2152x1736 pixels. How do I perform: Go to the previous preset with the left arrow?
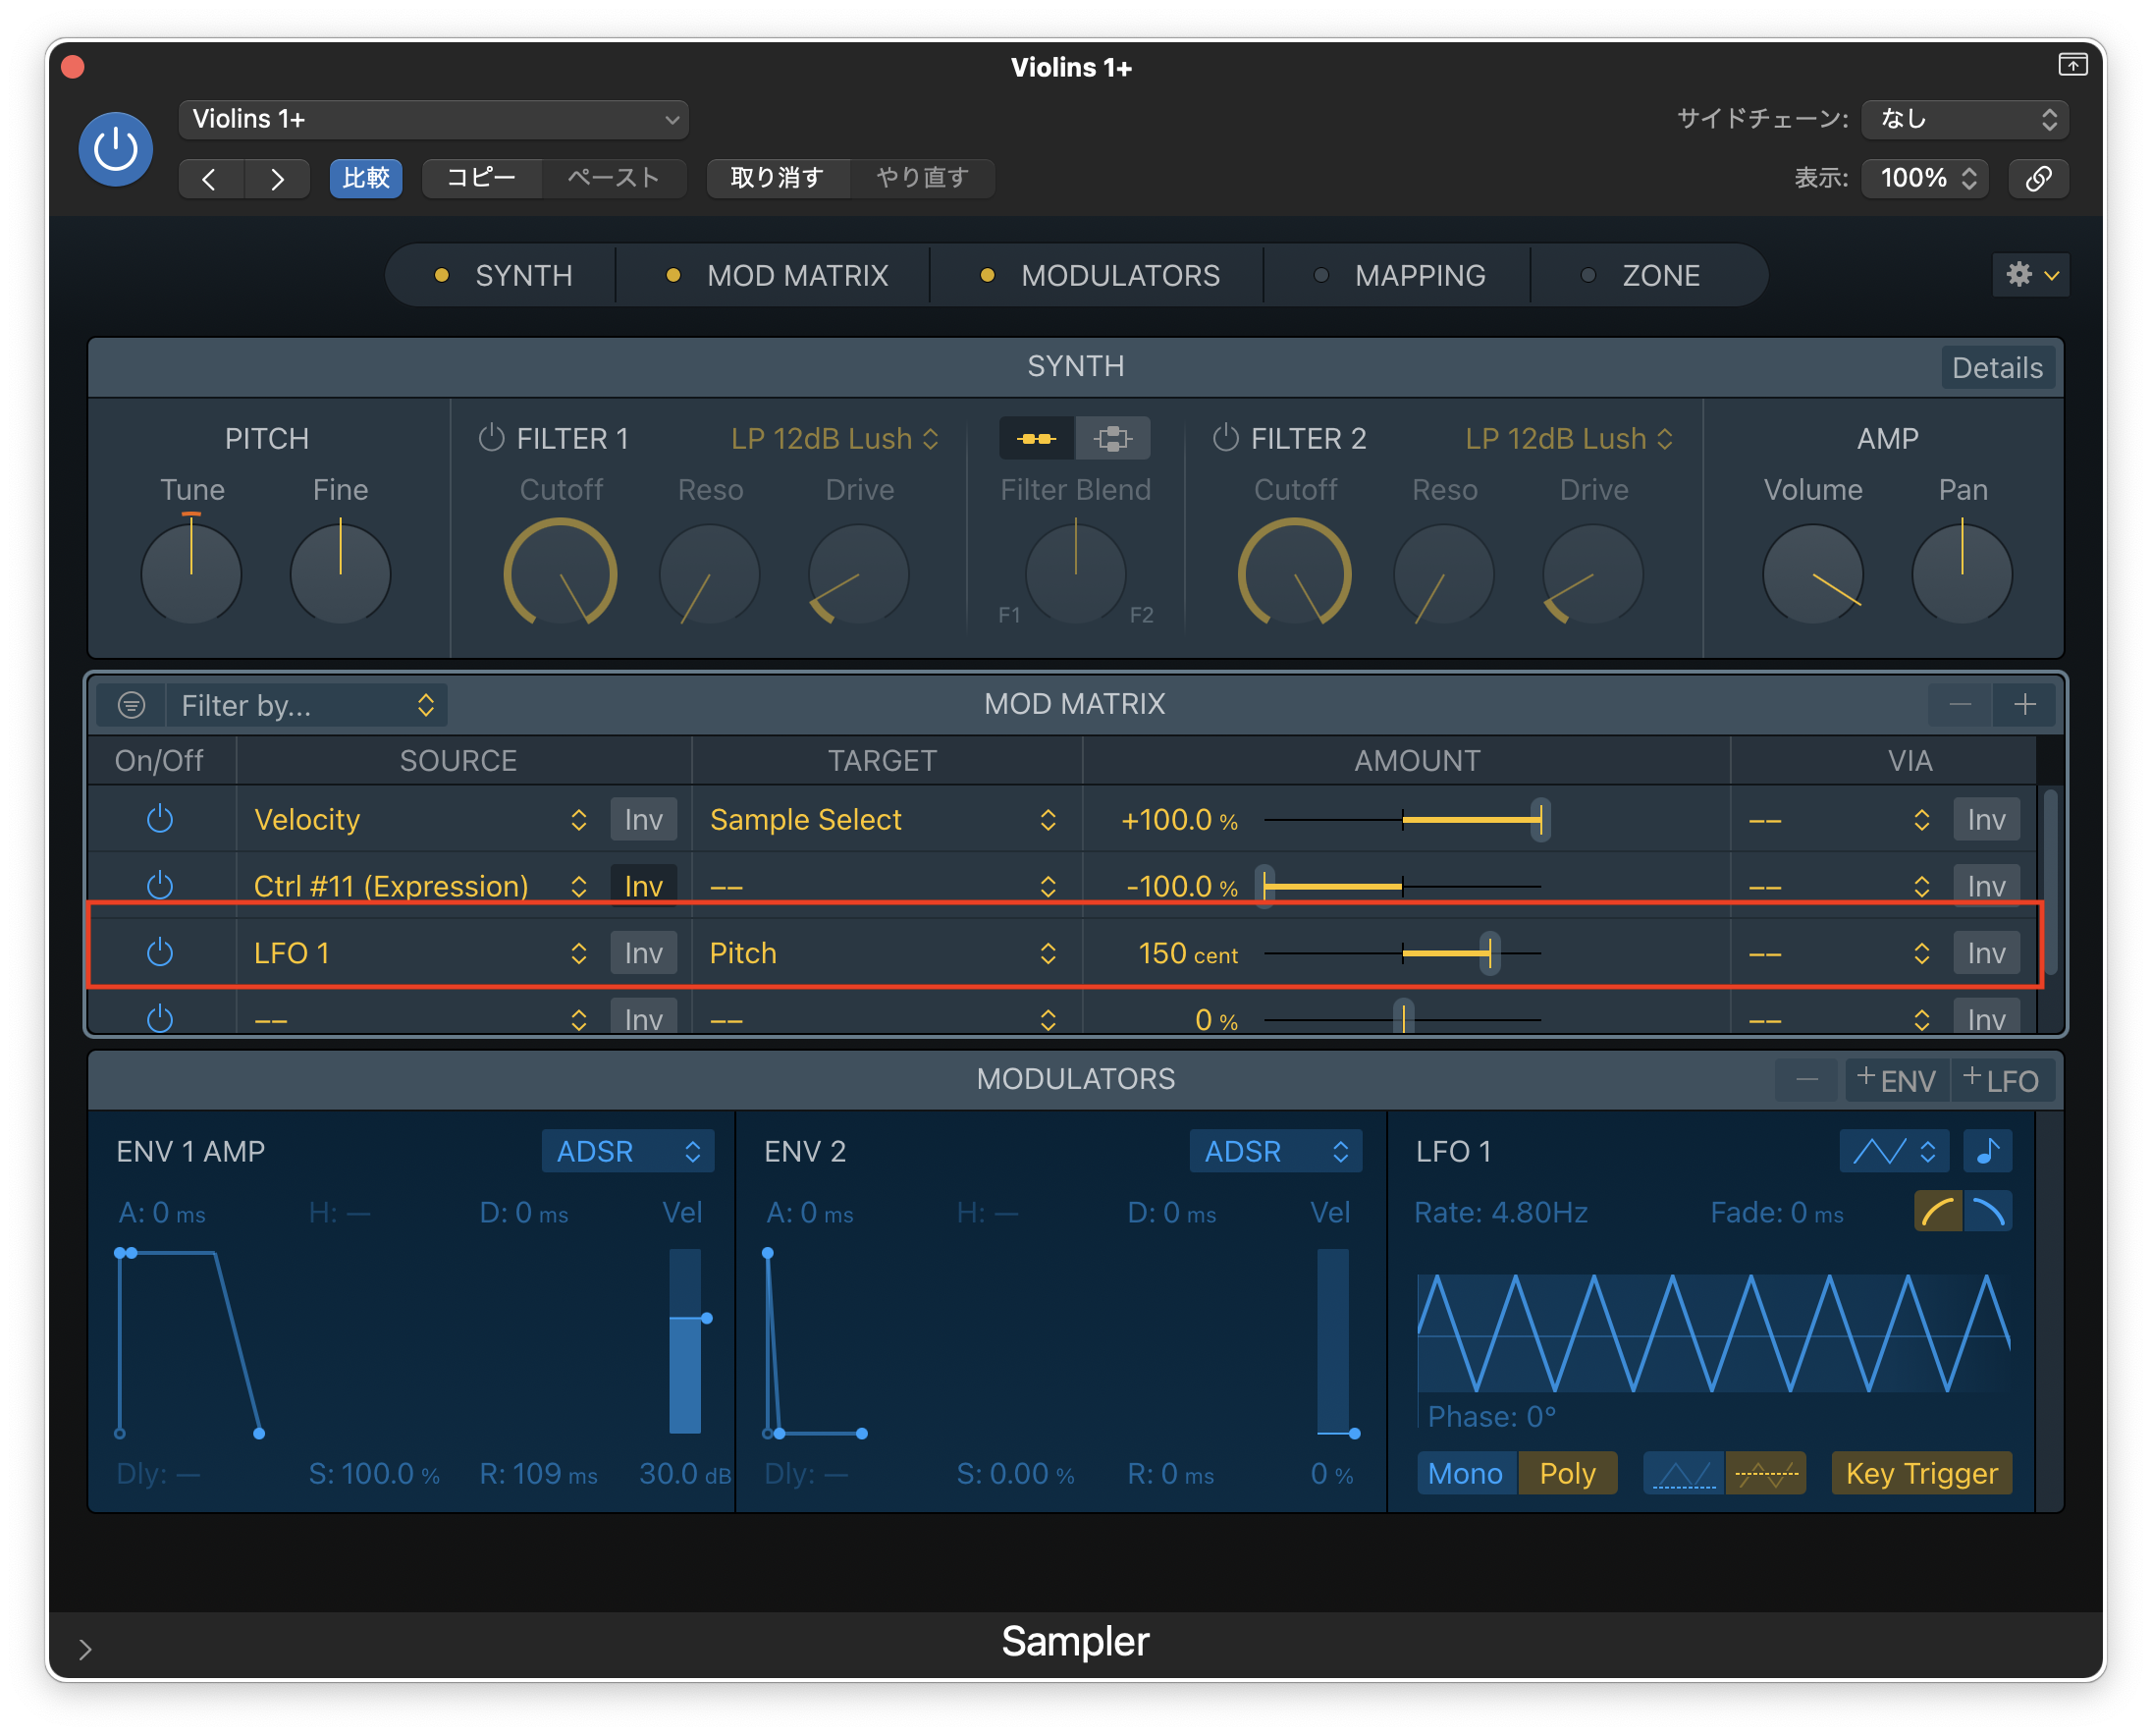(x=209, y=179)
